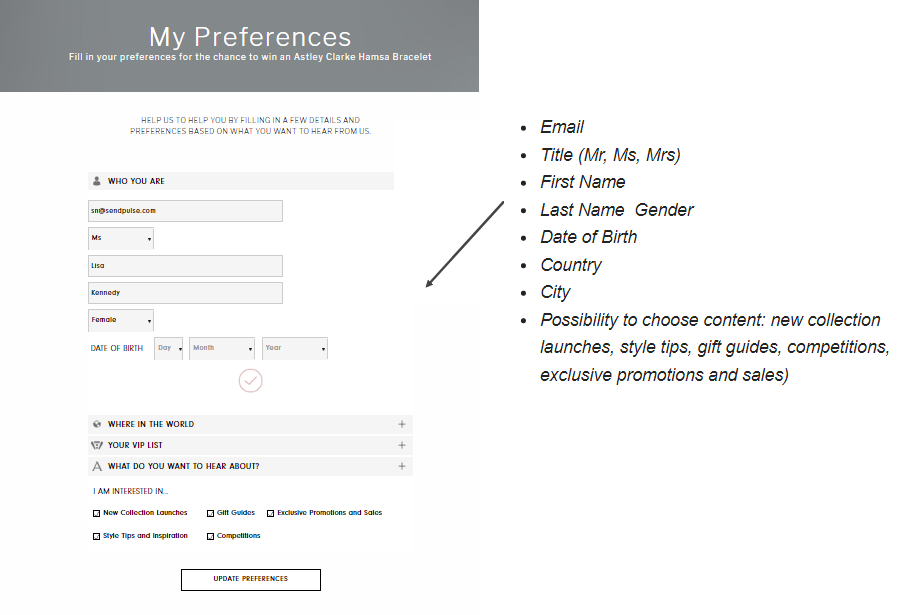
Task: Click the letter A icon beside What Do You Want
Action: (x=97, y=466)
